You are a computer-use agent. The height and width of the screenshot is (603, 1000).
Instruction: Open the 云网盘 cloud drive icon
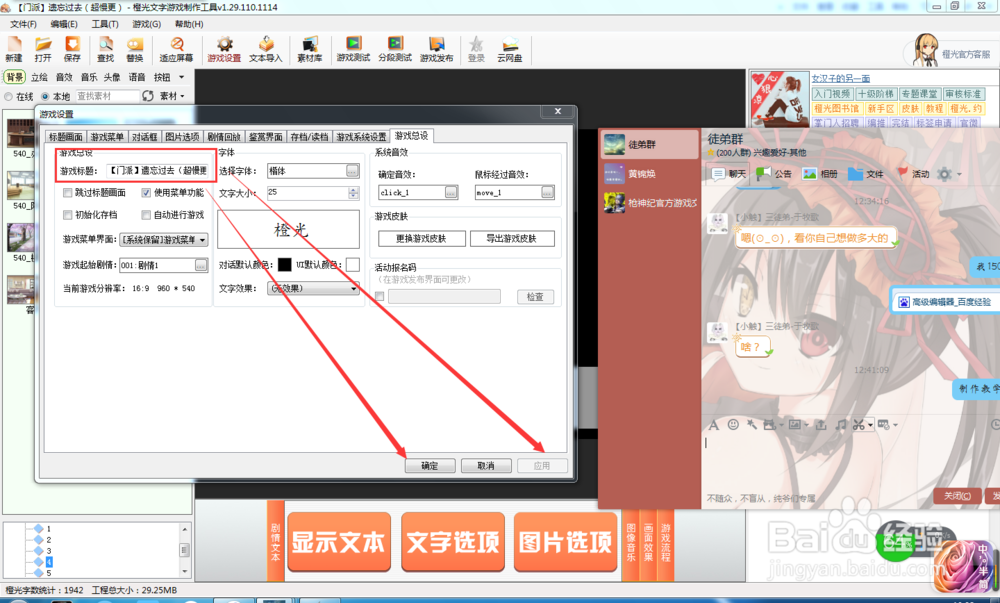pos(509,48)
